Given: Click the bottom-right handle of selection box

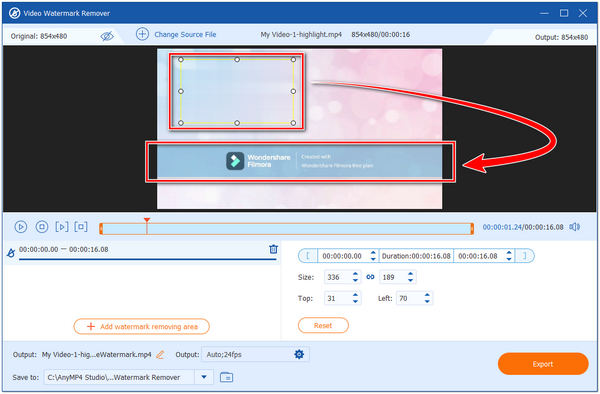Looking at the screenshot, I should [x=293, y=123].
